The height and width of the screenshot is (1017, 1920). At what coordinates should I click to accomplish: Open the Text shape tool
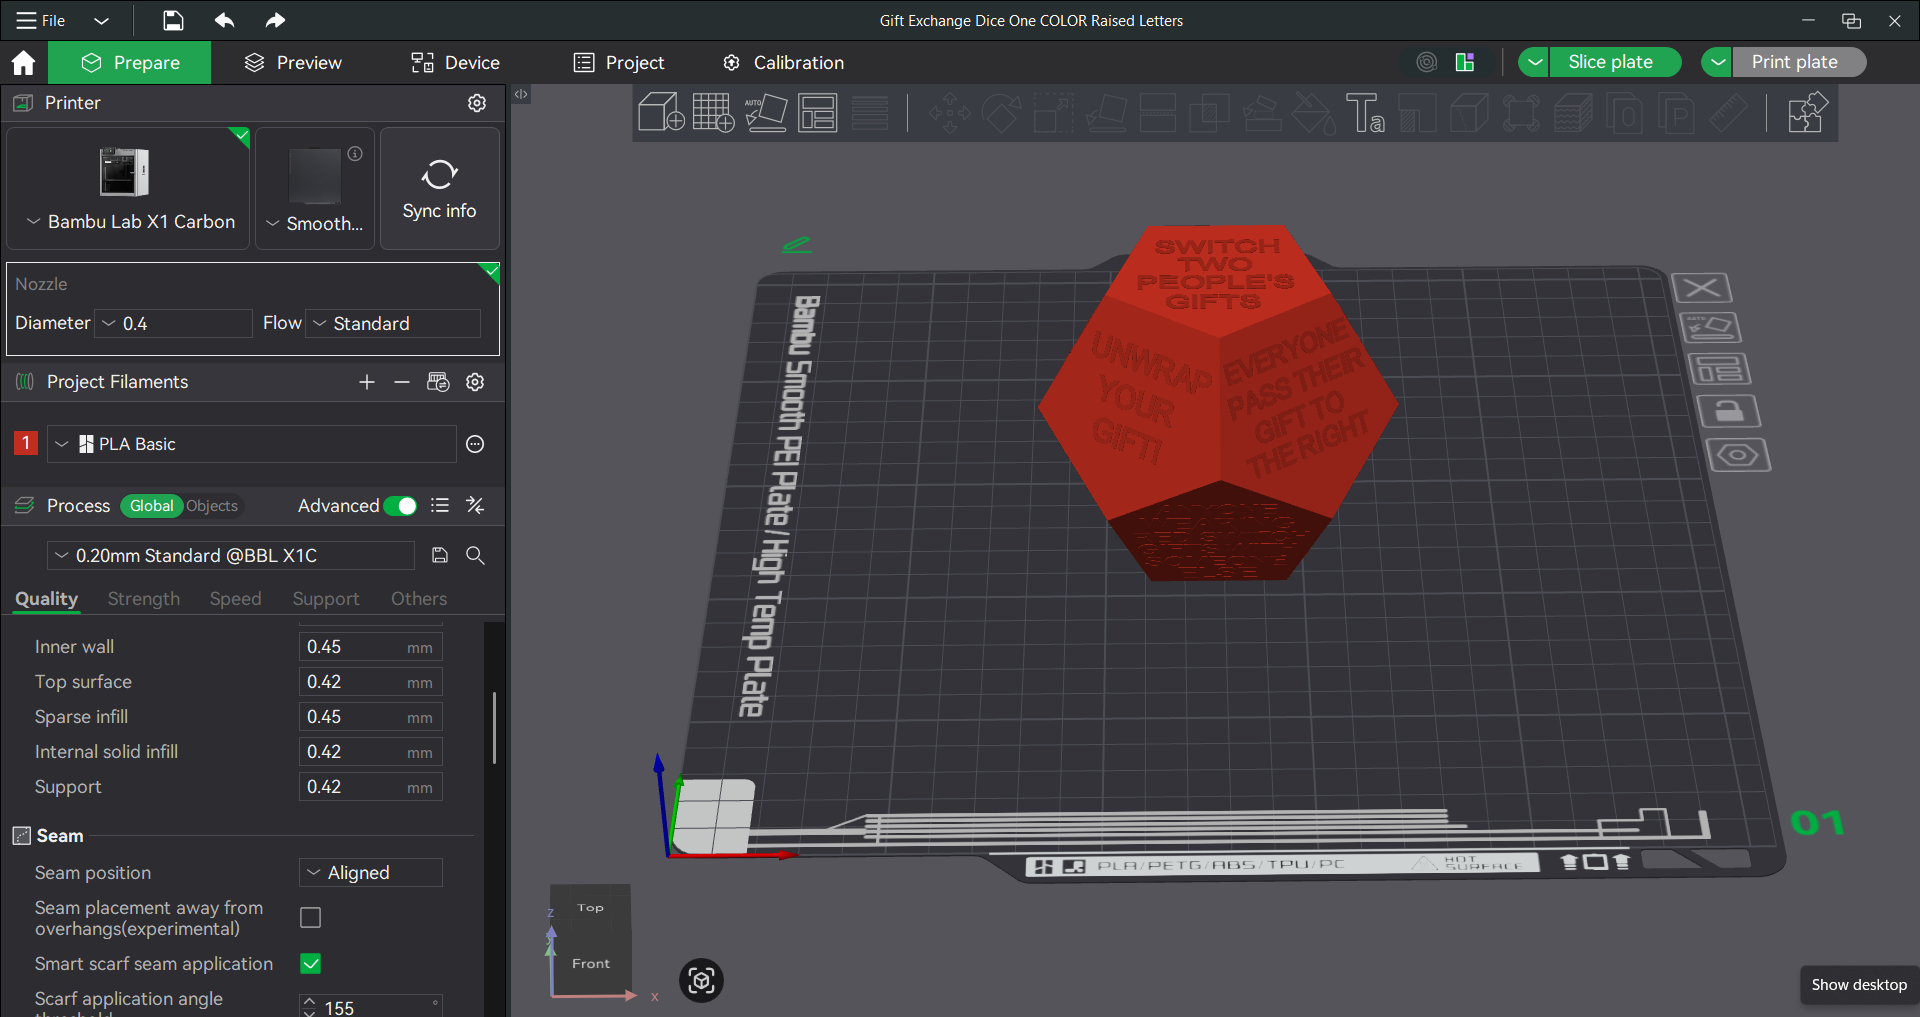1365,112
